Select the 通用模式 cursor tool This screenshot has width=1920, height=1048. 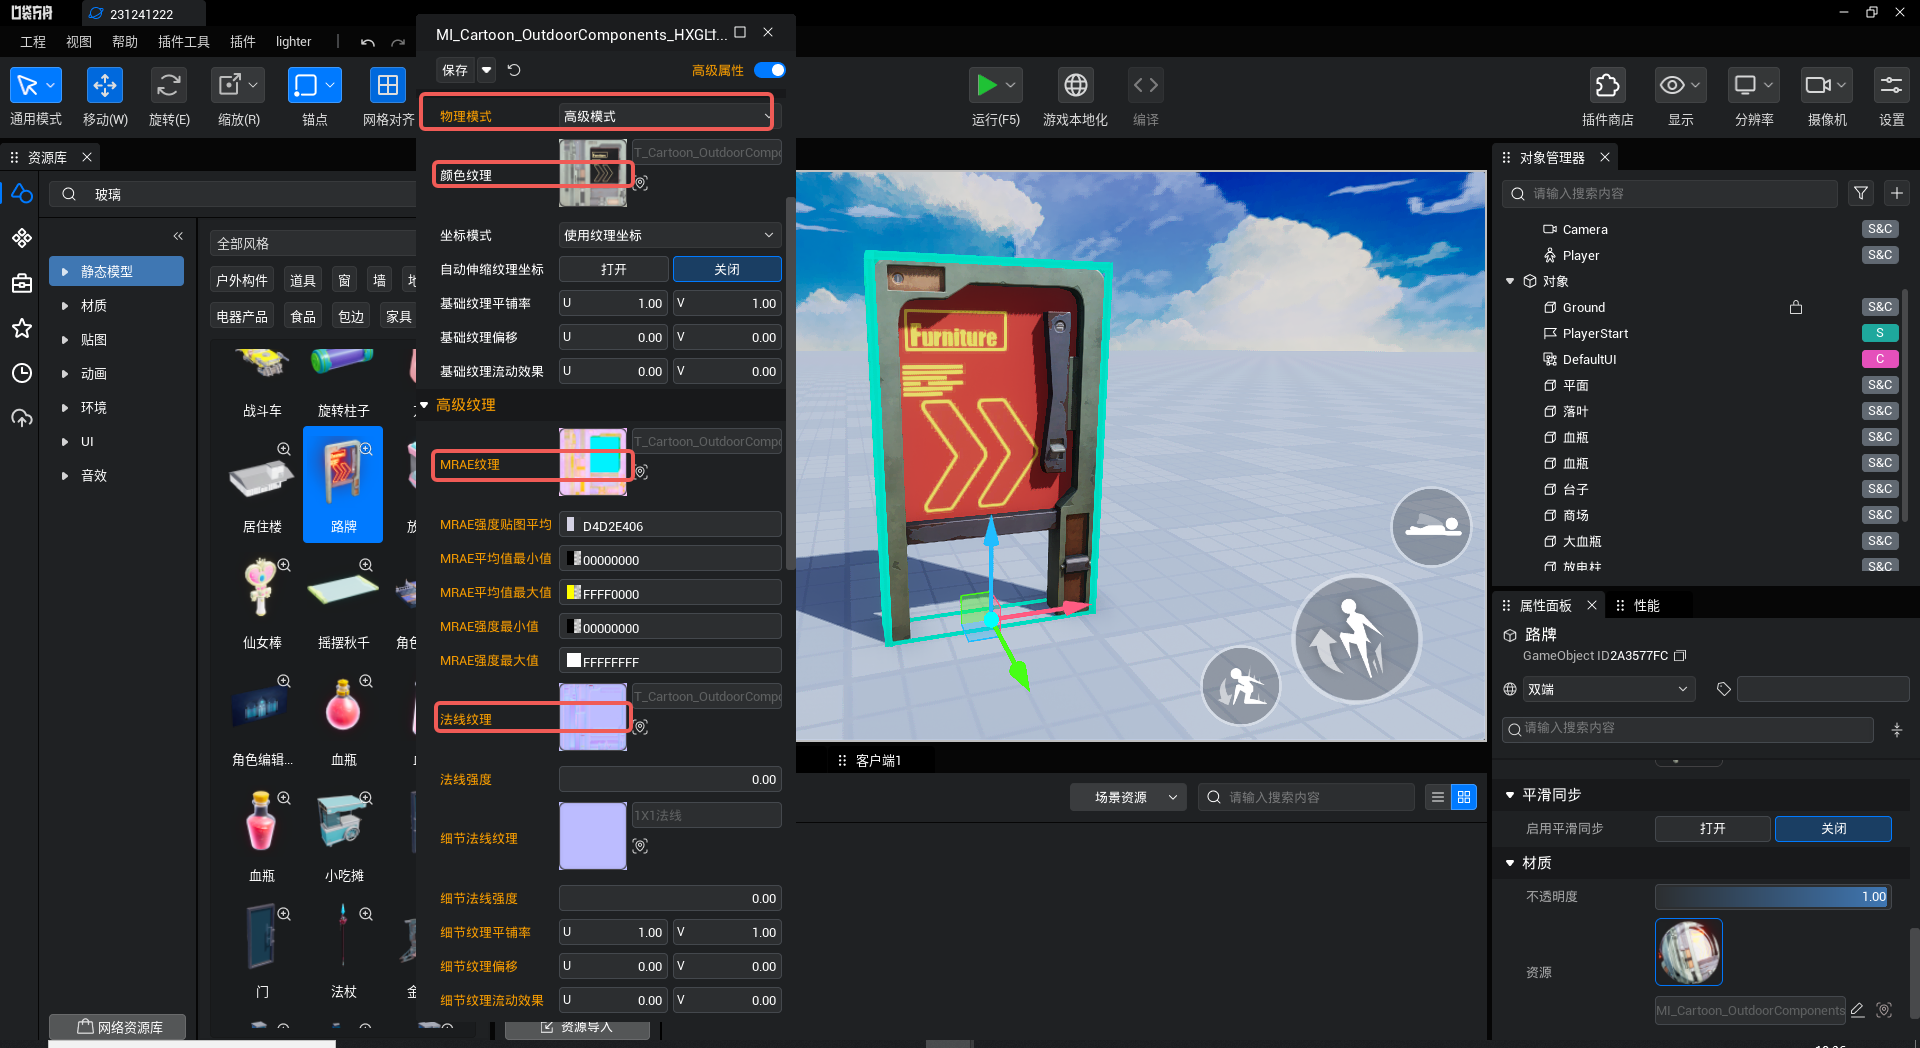36,86
